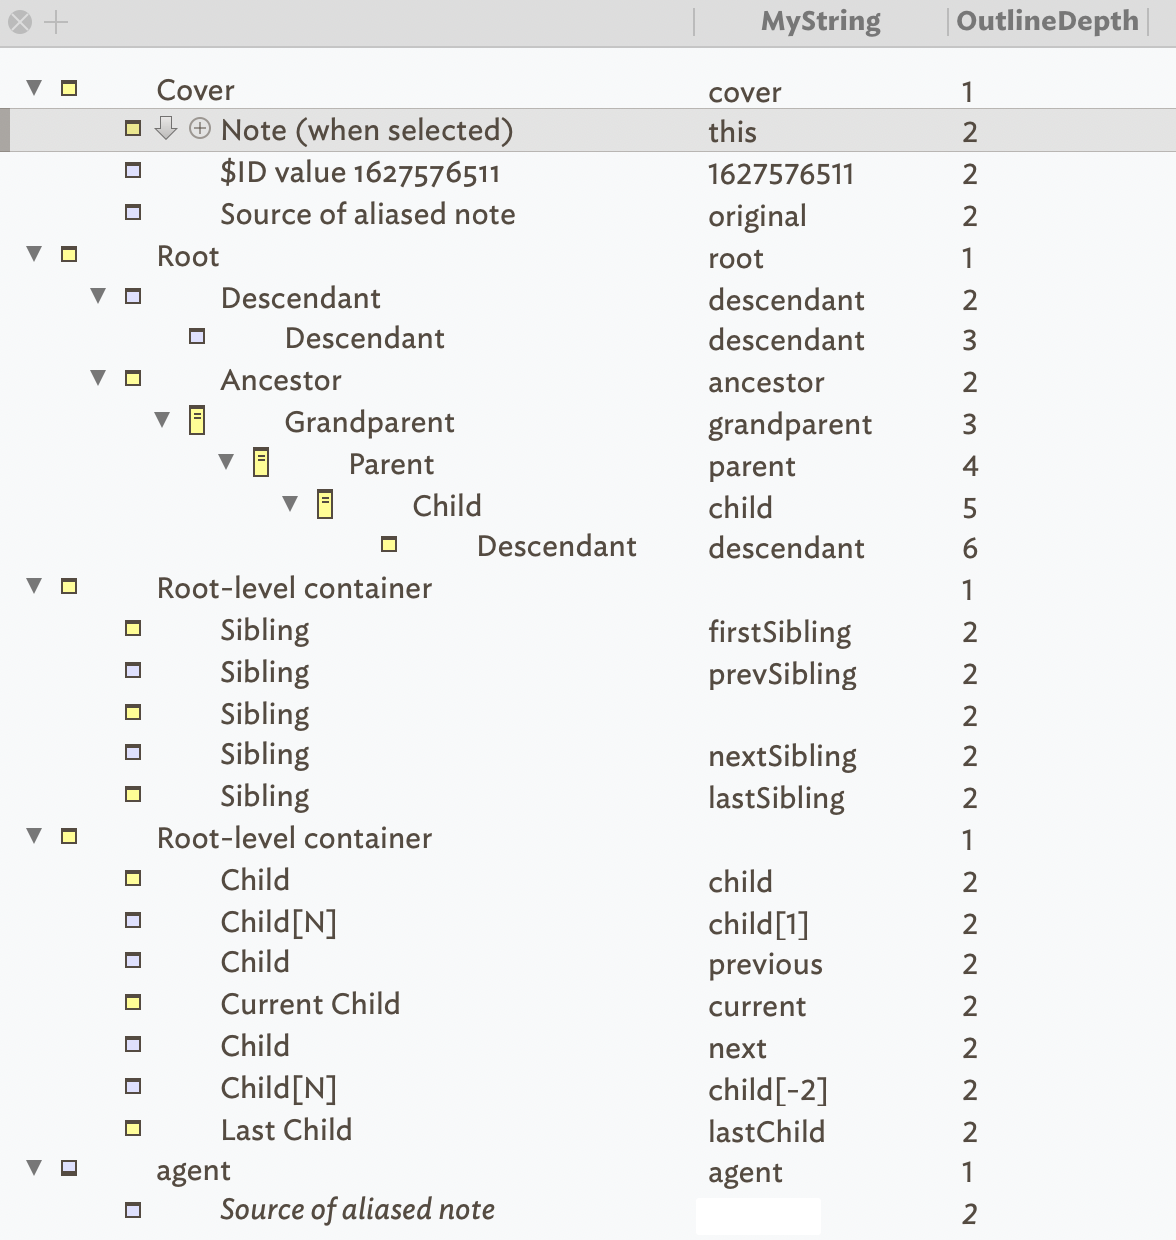This screenshot has width=1176, height=1240.
Task: Select the Sibling note marked lastSibling
Action: point(265,796)
